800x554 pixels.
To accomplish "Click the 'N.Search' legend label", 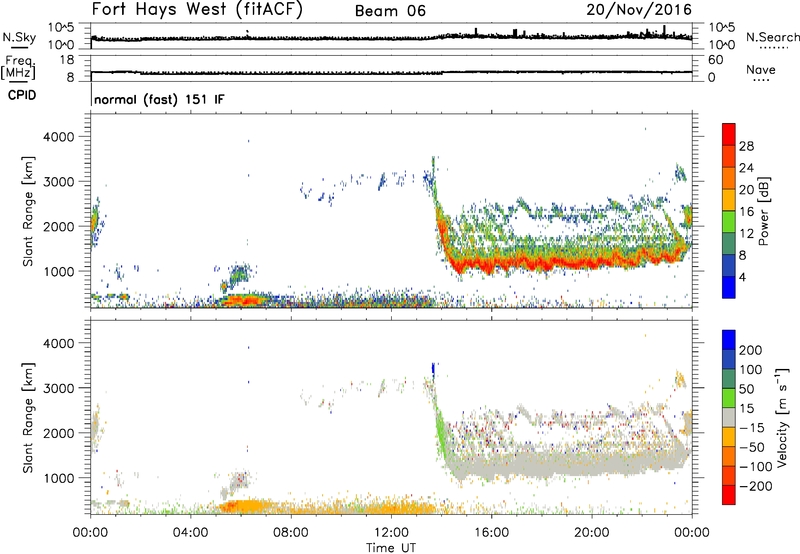I will click(773, 37).
